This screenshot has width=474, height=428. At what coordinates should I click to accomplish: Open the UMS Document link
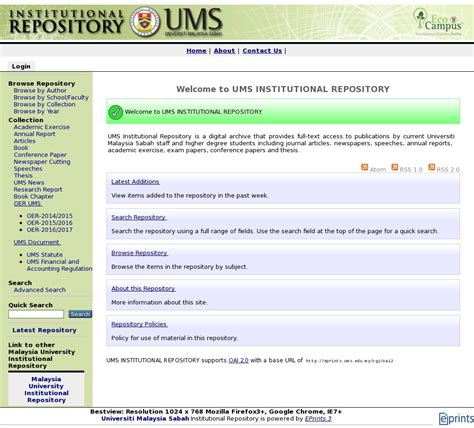click(37, 242)
